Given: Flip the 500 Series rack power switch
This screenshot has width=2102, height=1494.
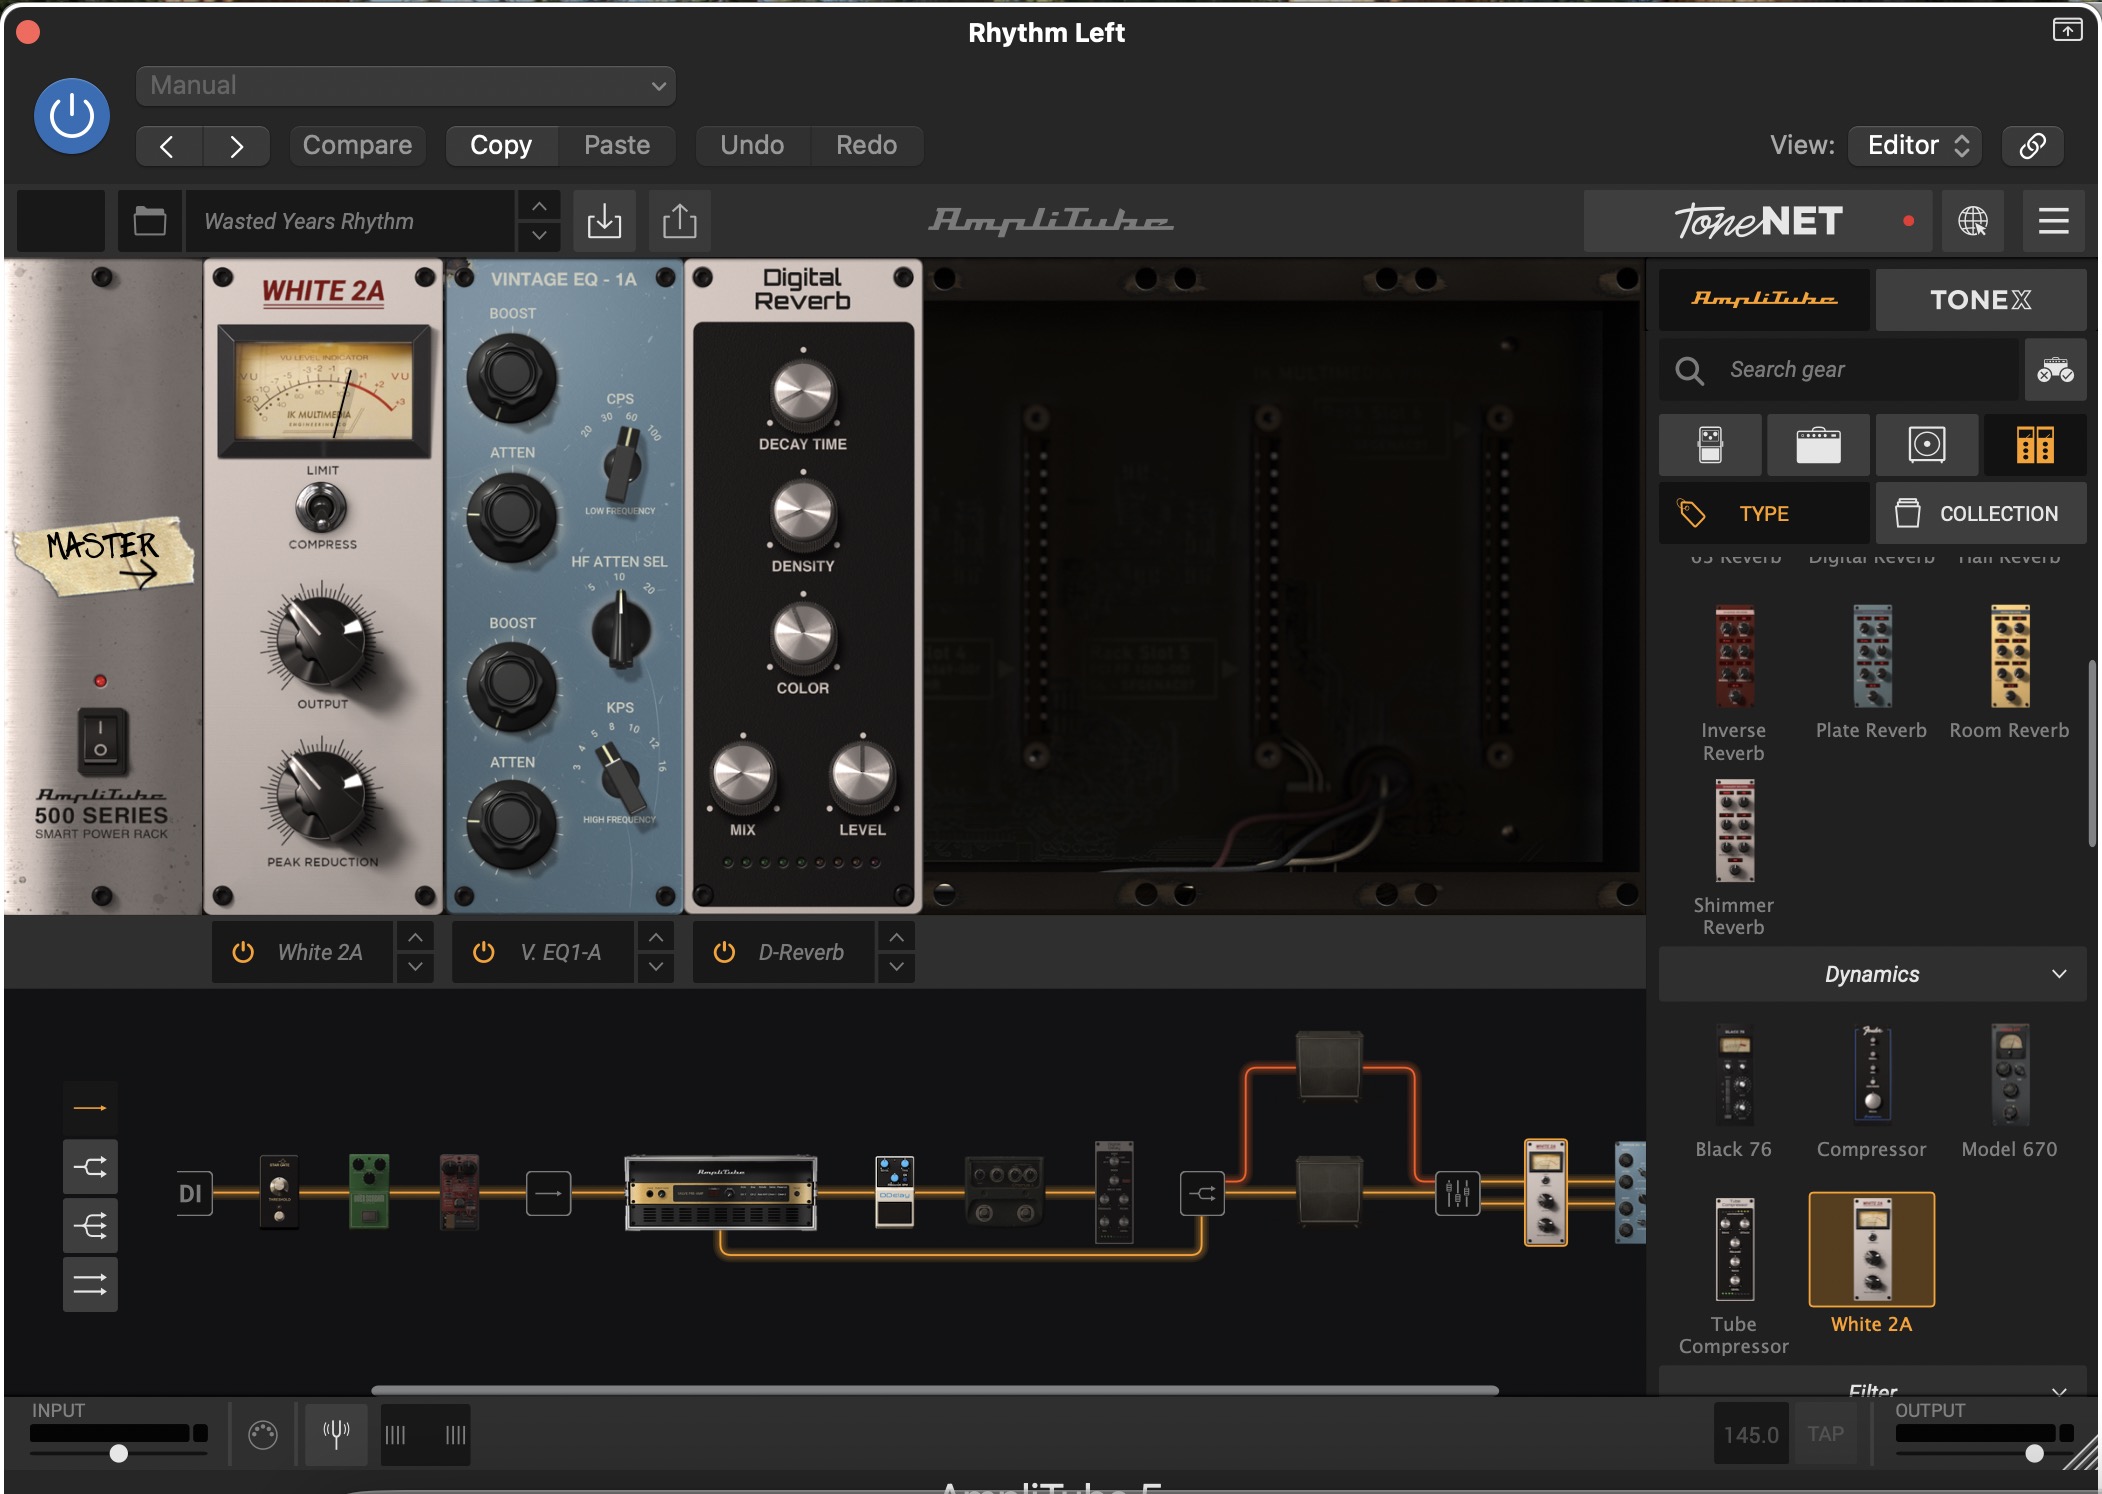Looking at the screenshot, I should 101,742.
